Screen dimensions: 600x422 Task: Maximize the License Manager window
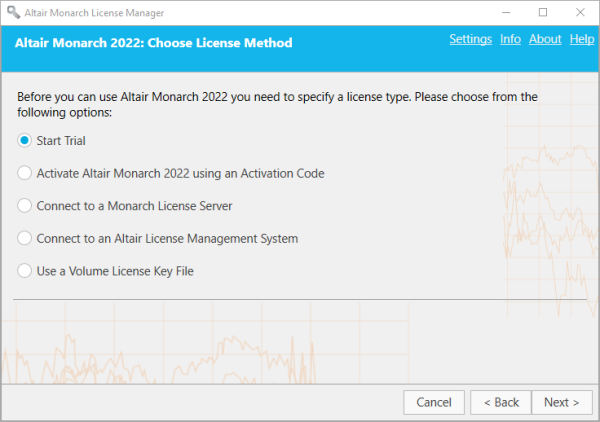543,12
